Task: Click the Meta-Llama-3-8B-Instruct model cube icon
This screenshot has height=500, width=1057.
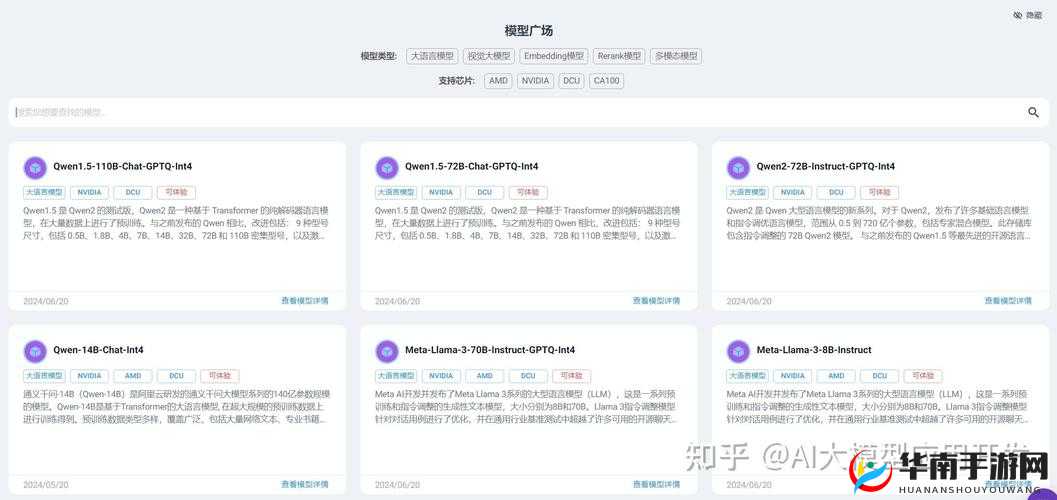Action: (738, 351)
